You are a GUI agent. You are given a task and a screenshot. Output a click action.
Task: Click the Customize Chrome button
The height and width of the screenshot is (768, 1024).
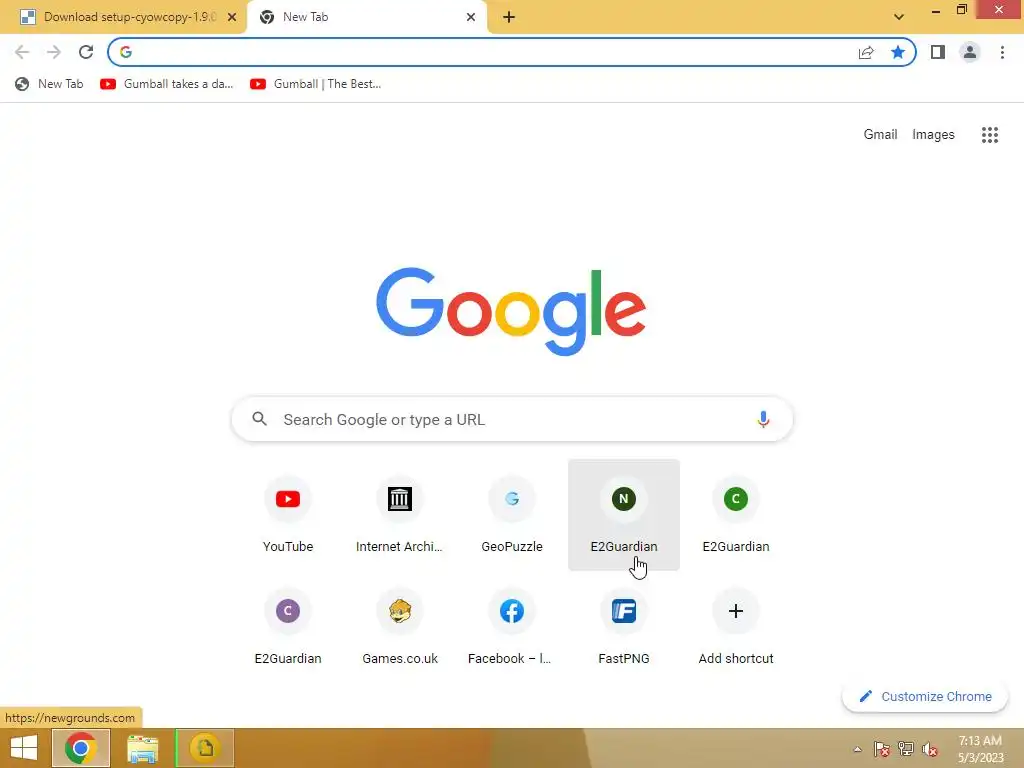coord(925,697)
